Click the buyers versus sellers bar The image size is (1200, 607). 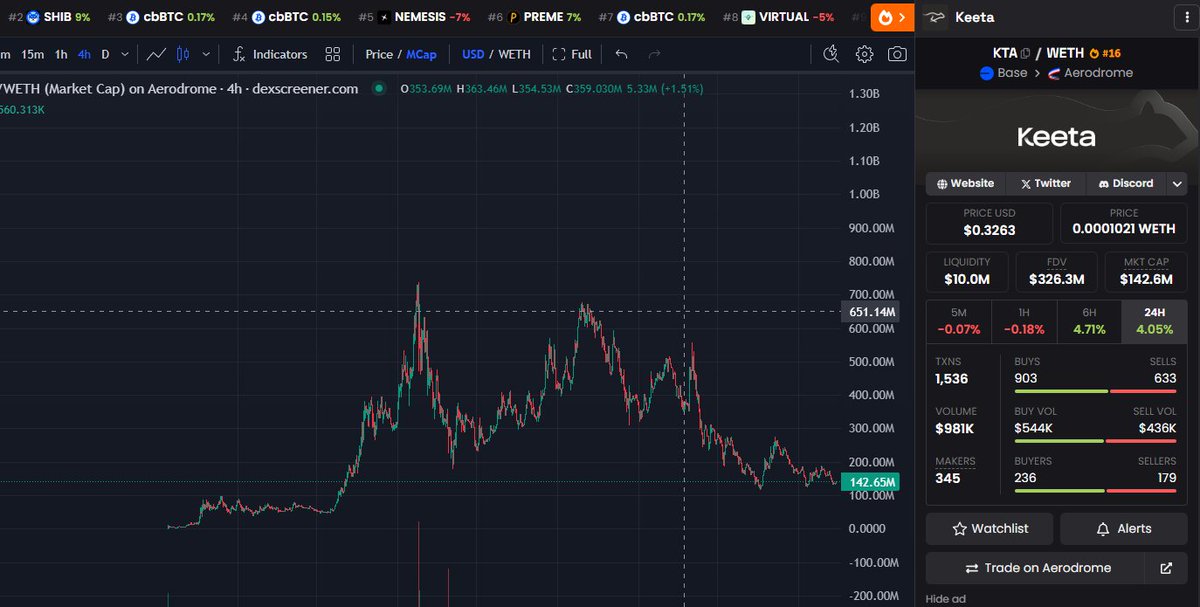[x=1095, y=491]
